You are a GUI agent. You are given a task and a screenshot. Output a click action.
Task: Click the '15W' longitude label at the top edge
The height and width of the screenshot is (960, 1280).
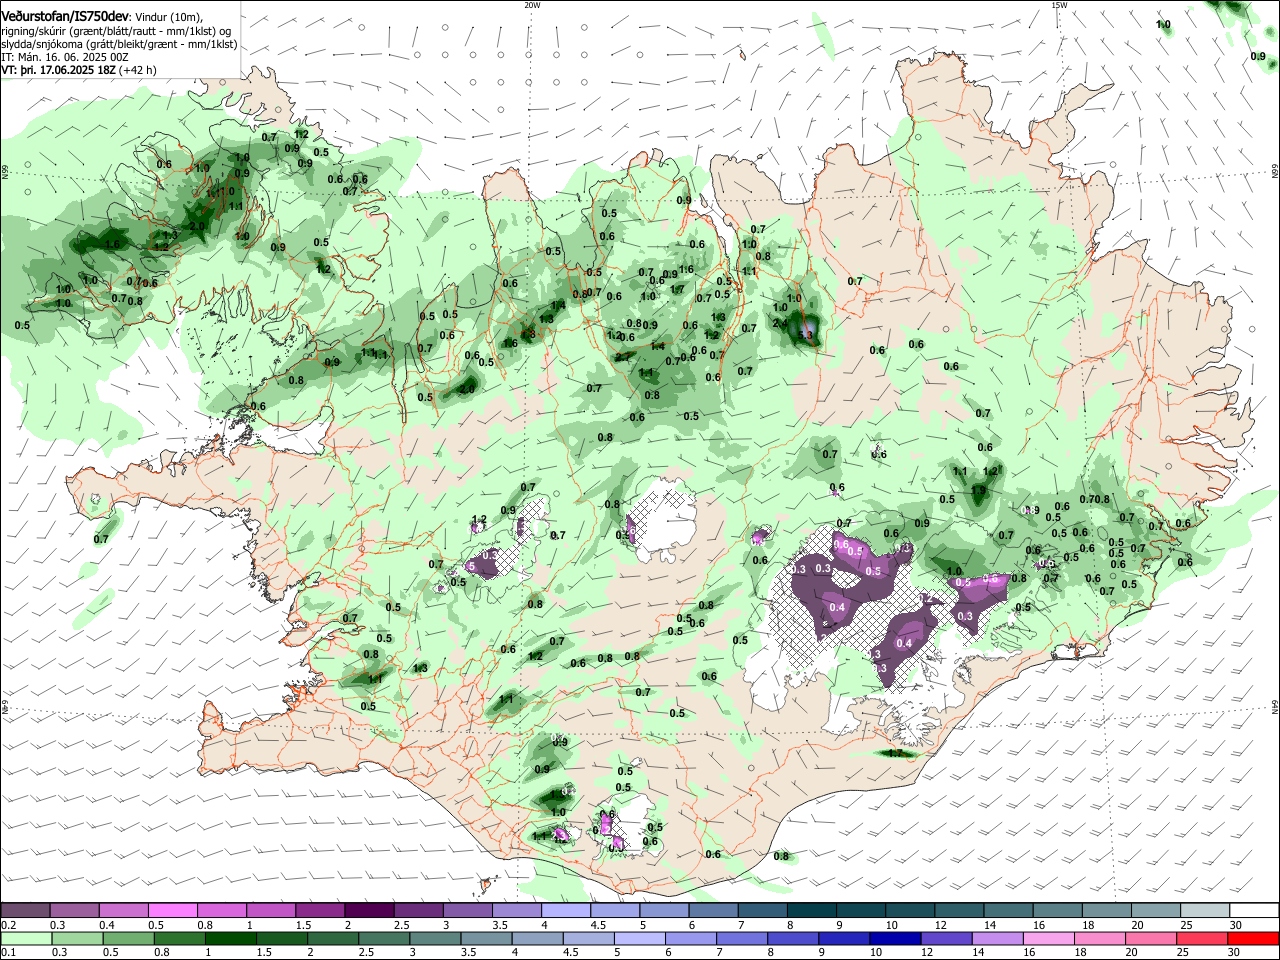coord(1059,5)
